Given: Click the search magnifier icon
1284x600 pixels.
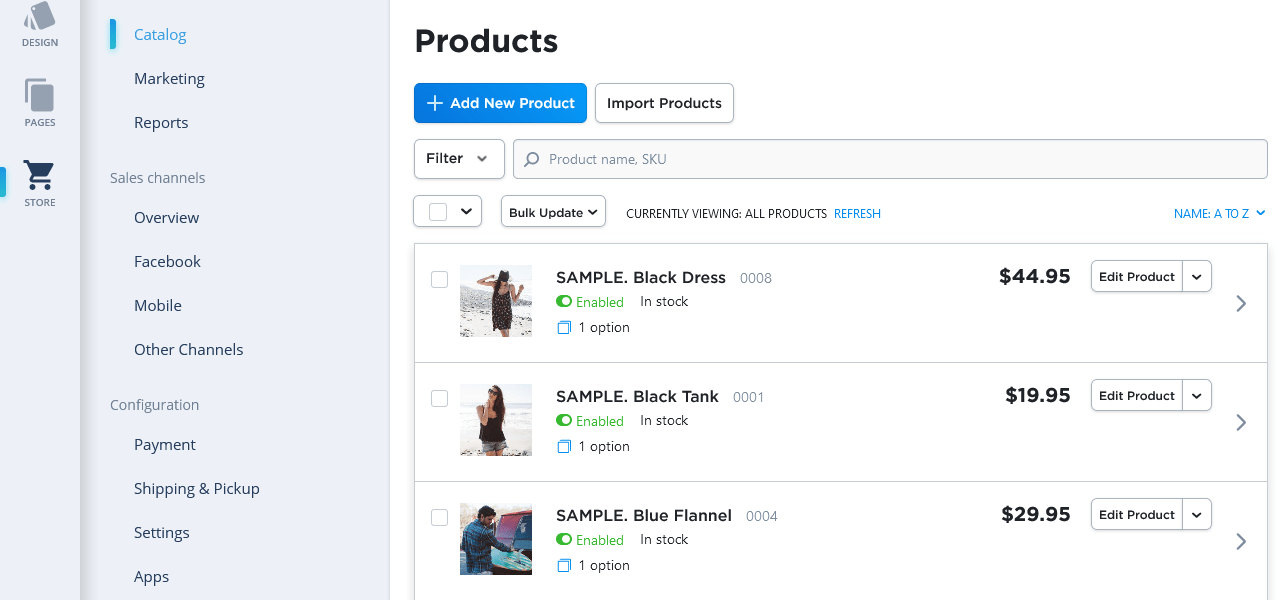Looking at the screenshot, I should 532,159.
